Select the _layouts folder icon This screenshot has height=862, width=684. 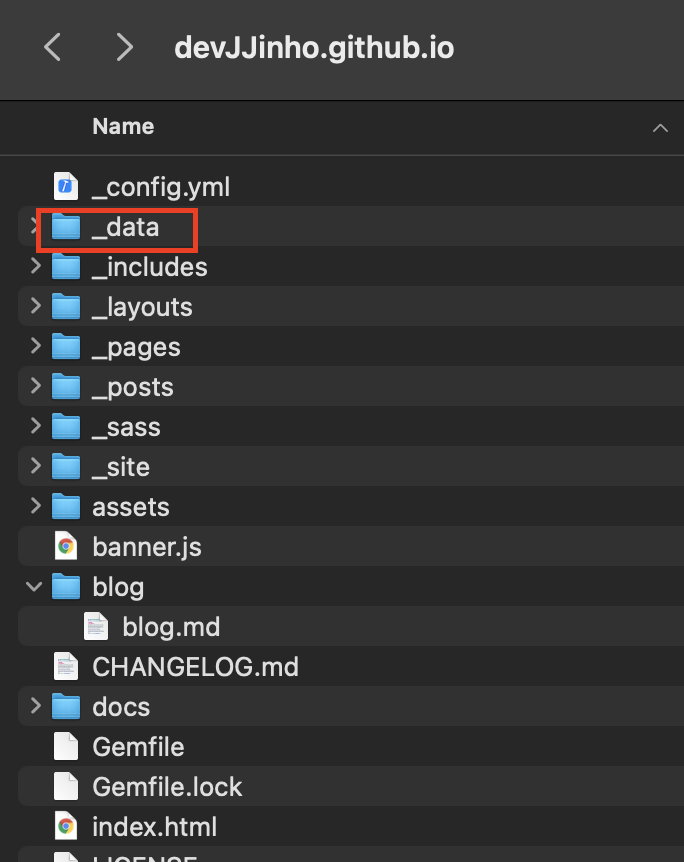pyautogui.click(x=66, y=307)
